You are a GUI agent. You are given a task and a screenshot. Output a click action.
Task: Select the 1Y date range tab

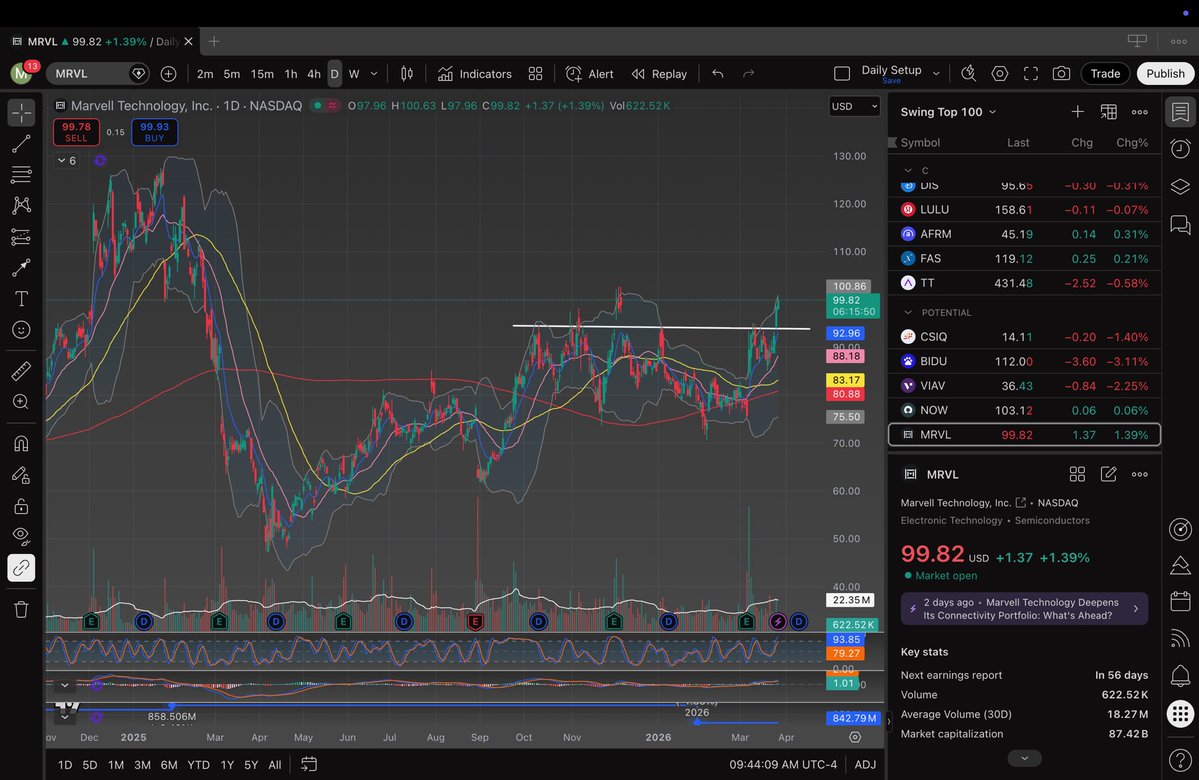(226, 764)
